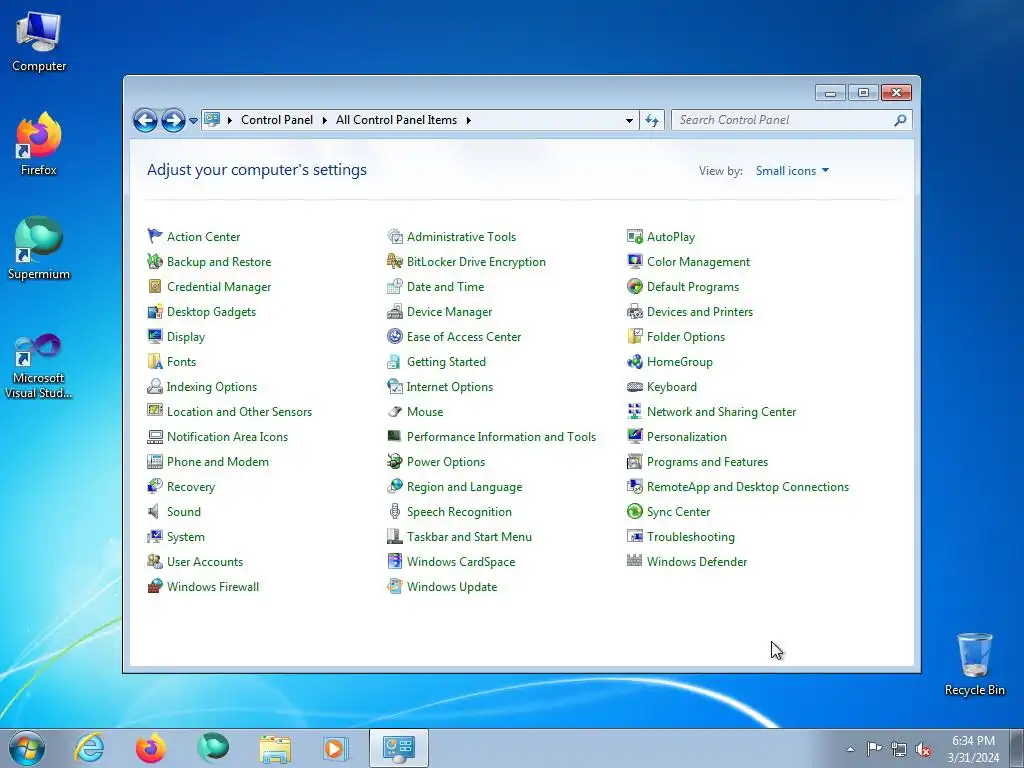This screenshot has height=768, width=1024.
Task: Select the Credential Manager safe icon
Action: tap(155, 287)
